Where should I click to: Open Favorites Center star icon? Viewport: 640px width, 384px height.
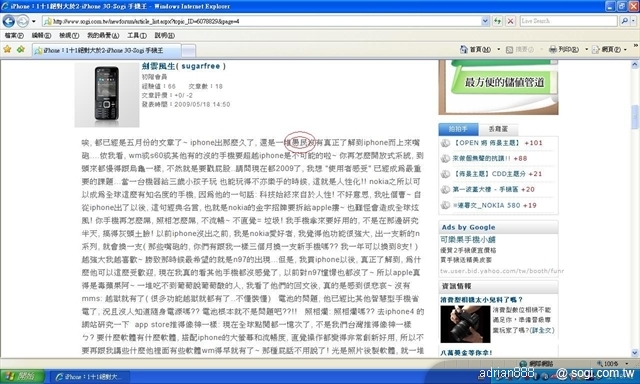(7, 49)
